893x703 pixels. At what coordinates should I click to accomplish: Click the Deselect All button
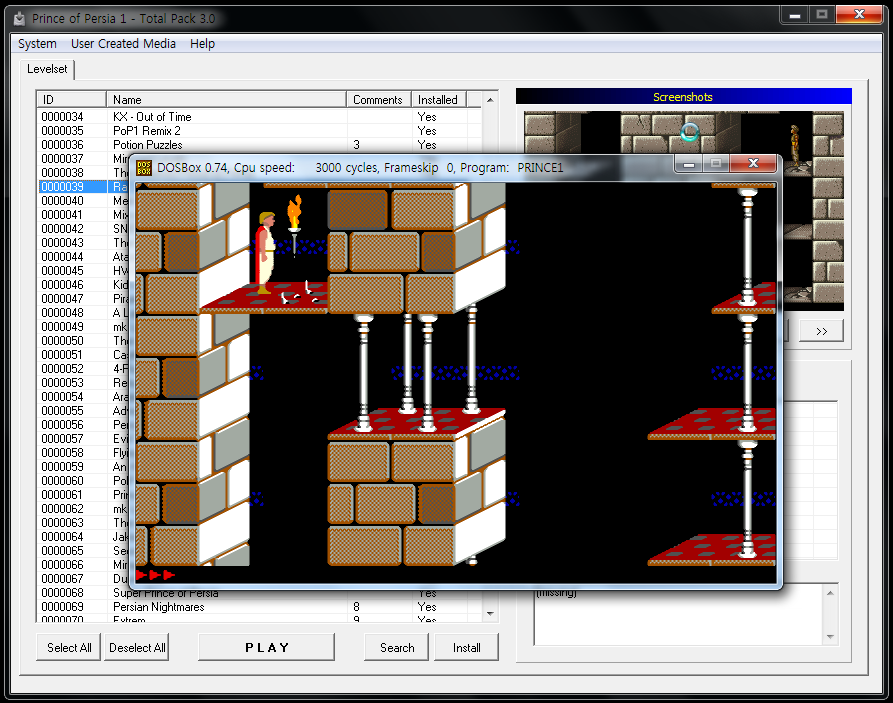pos(137,648)
